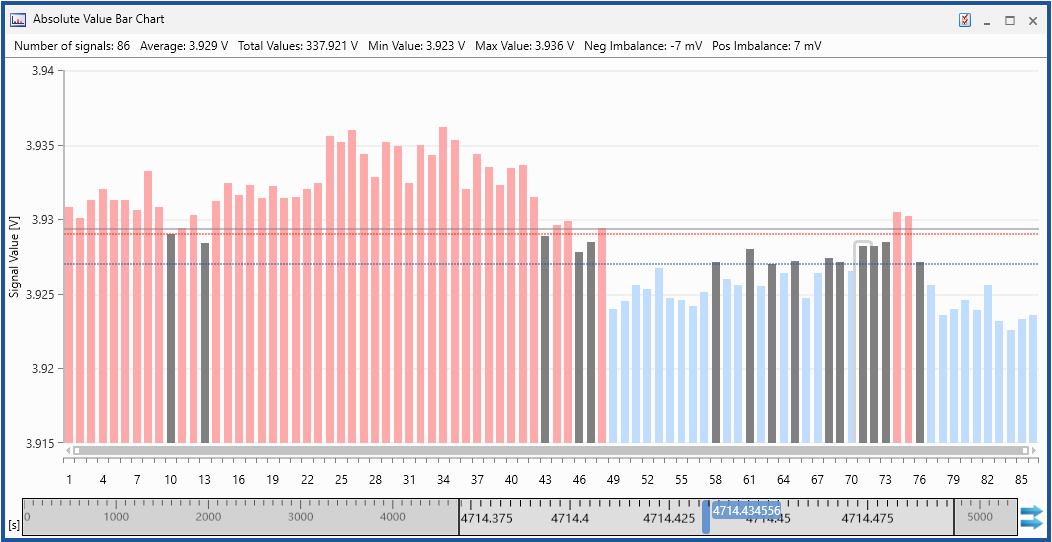Minimize the Absolute Value Bar Chart window
Viewport: 1052px width, 542px height.
(987, 20)
